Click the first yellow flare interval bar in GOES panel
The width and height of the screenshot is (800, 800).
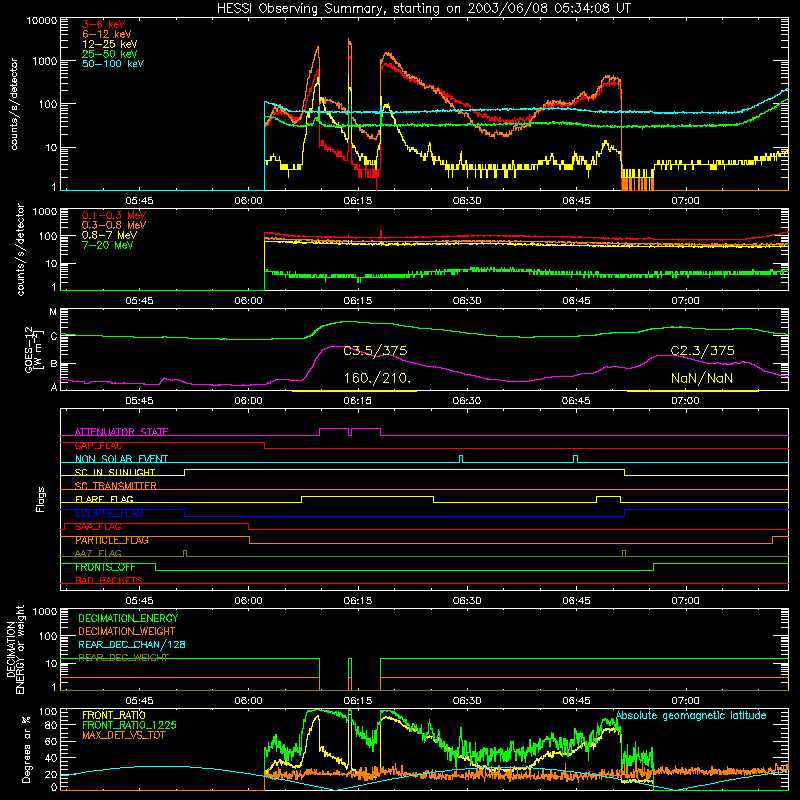[354, 391]
